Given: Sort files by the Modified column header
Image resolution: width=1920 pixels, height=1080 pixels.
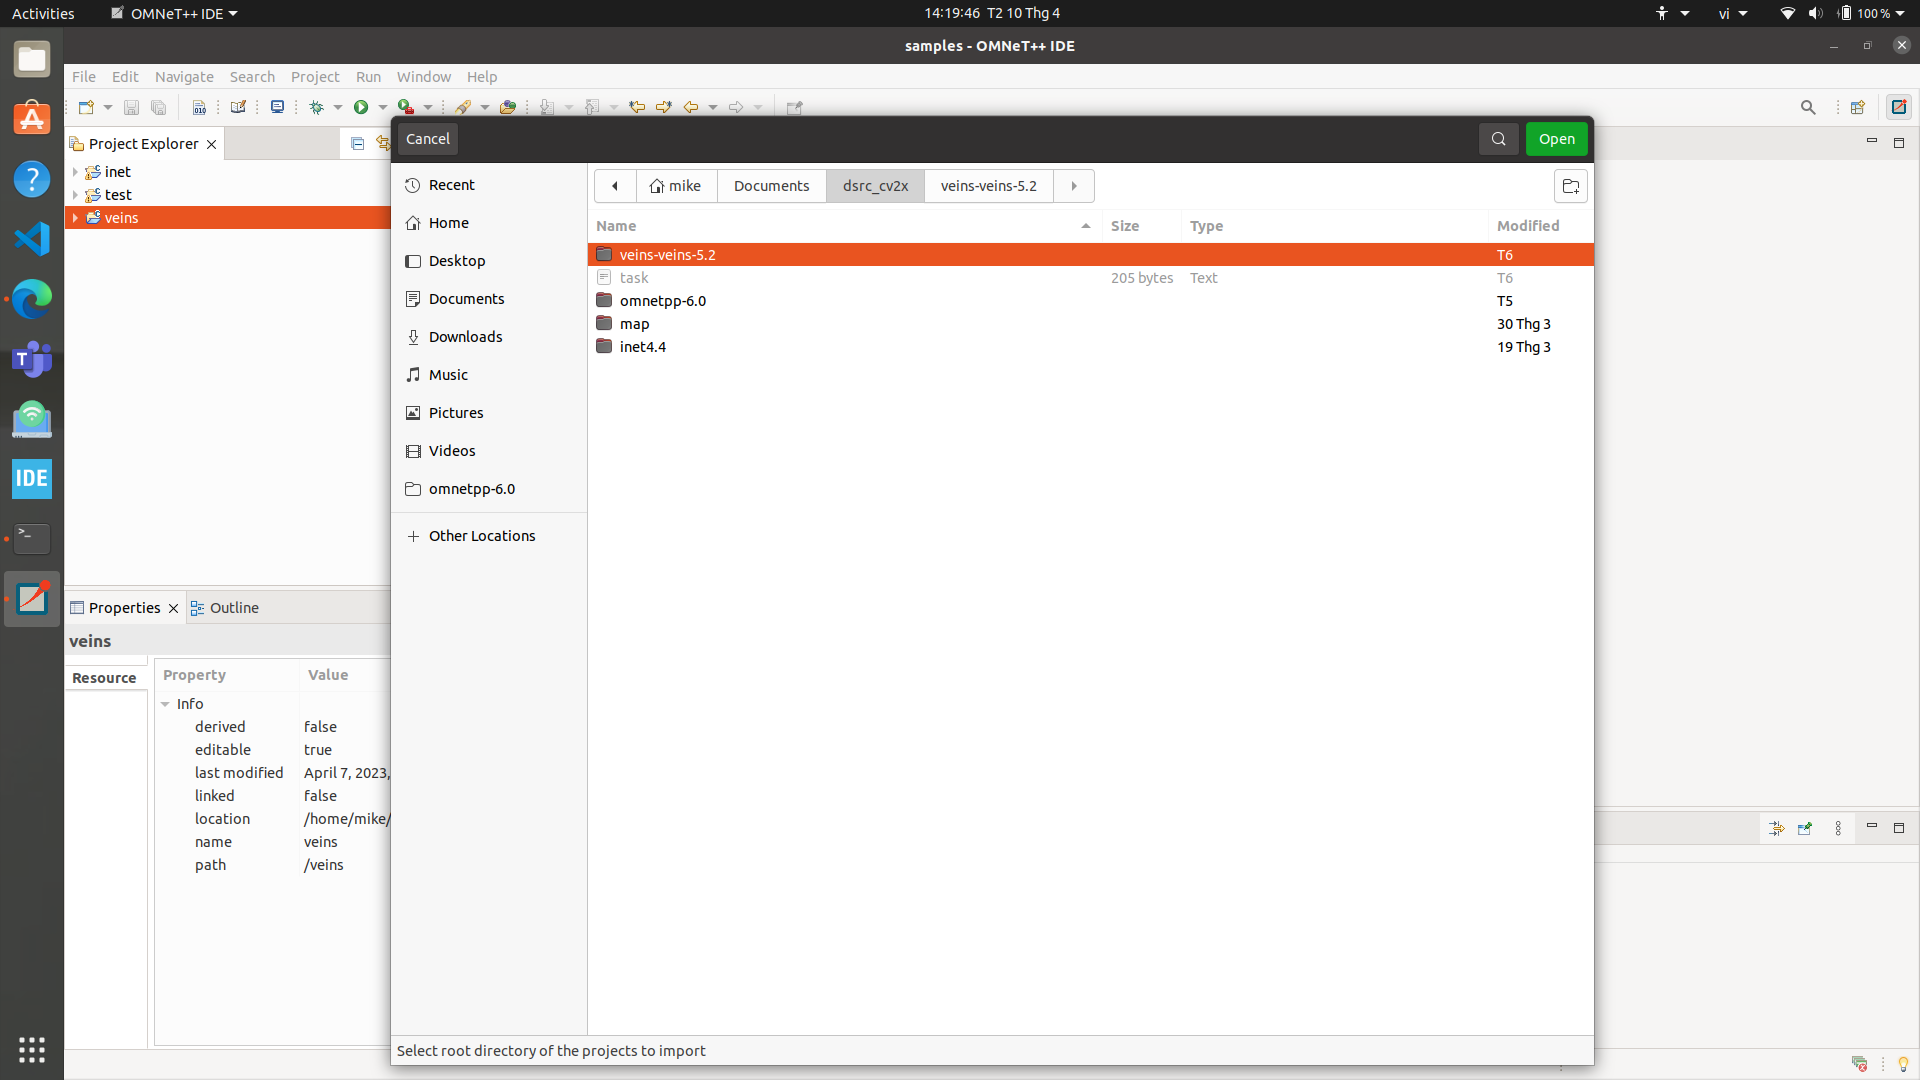Looking at the screenshot, I should [1527, 226].
